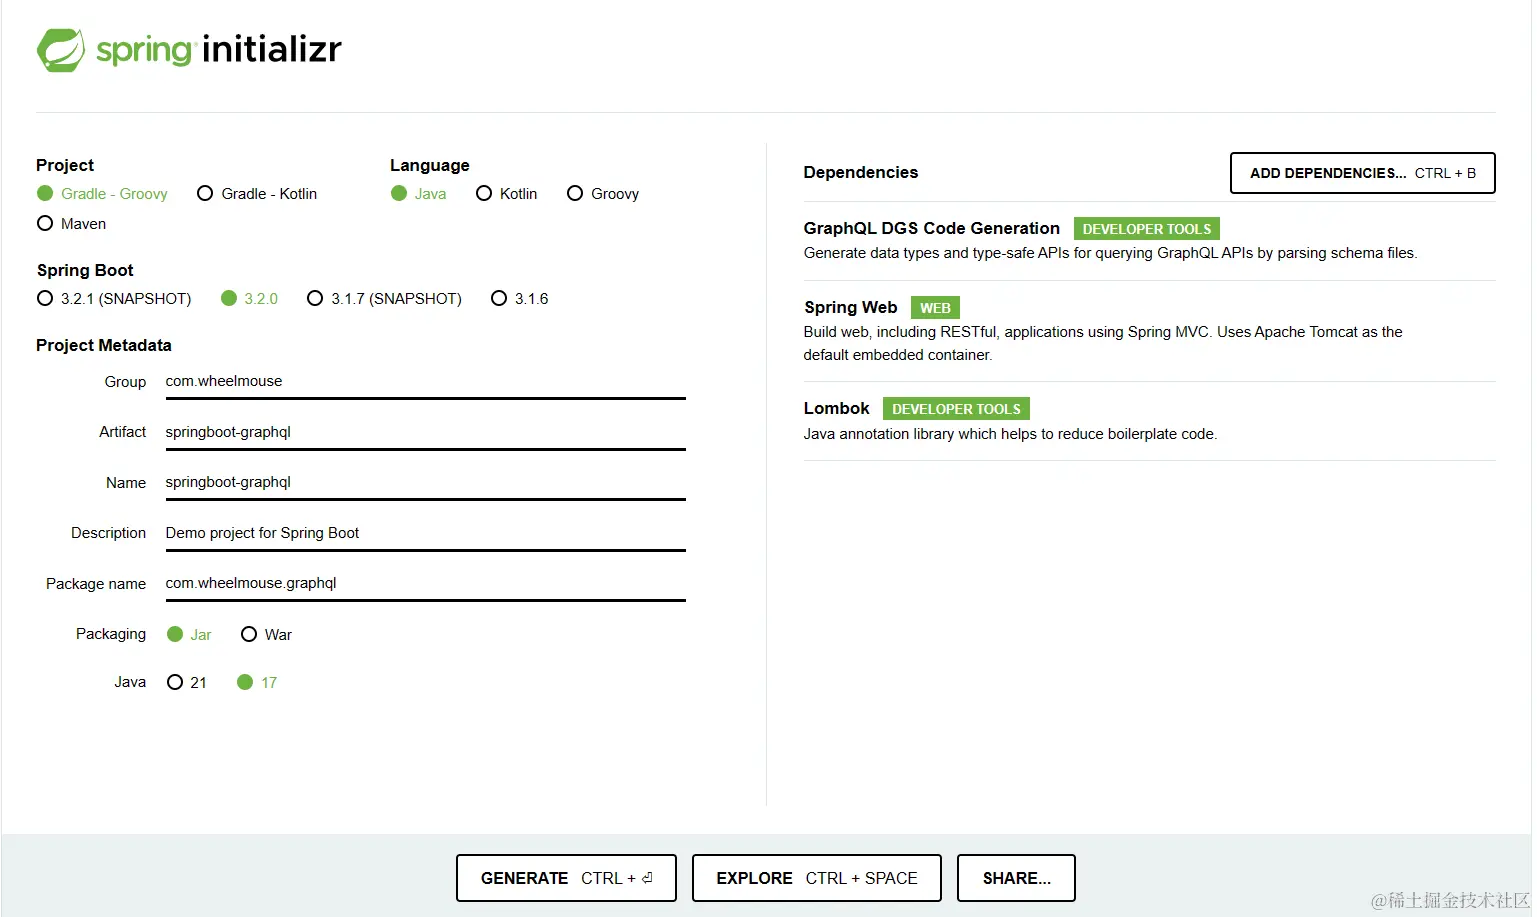Click the Developer Tools badge beside Lombok

pyautogui.click(x=956, y=409)
